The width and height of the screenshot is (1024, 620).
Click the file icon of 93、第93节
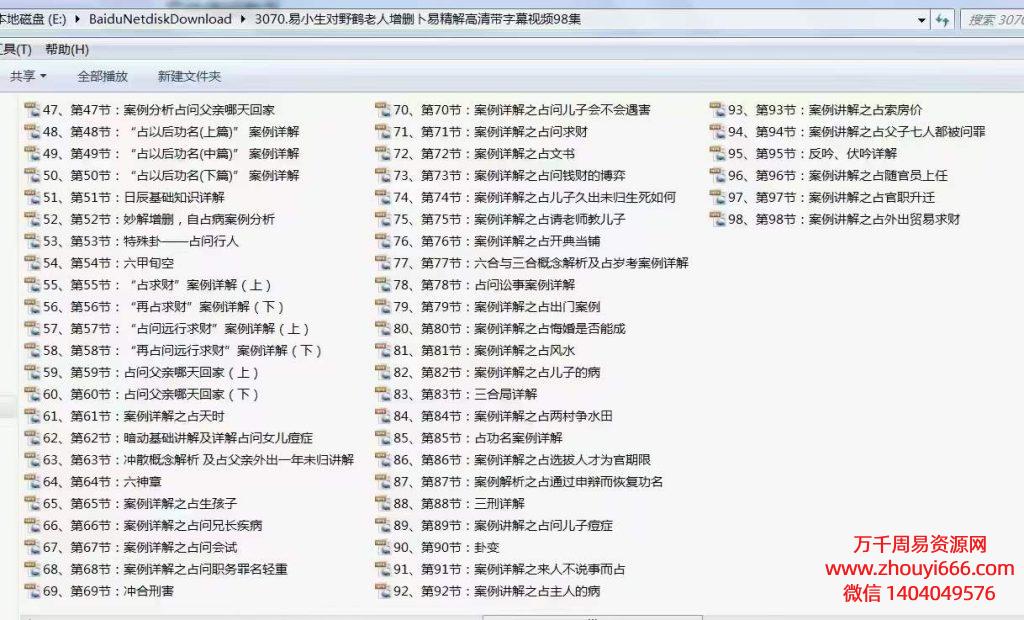pyautogui.click(x=717, y=110)
